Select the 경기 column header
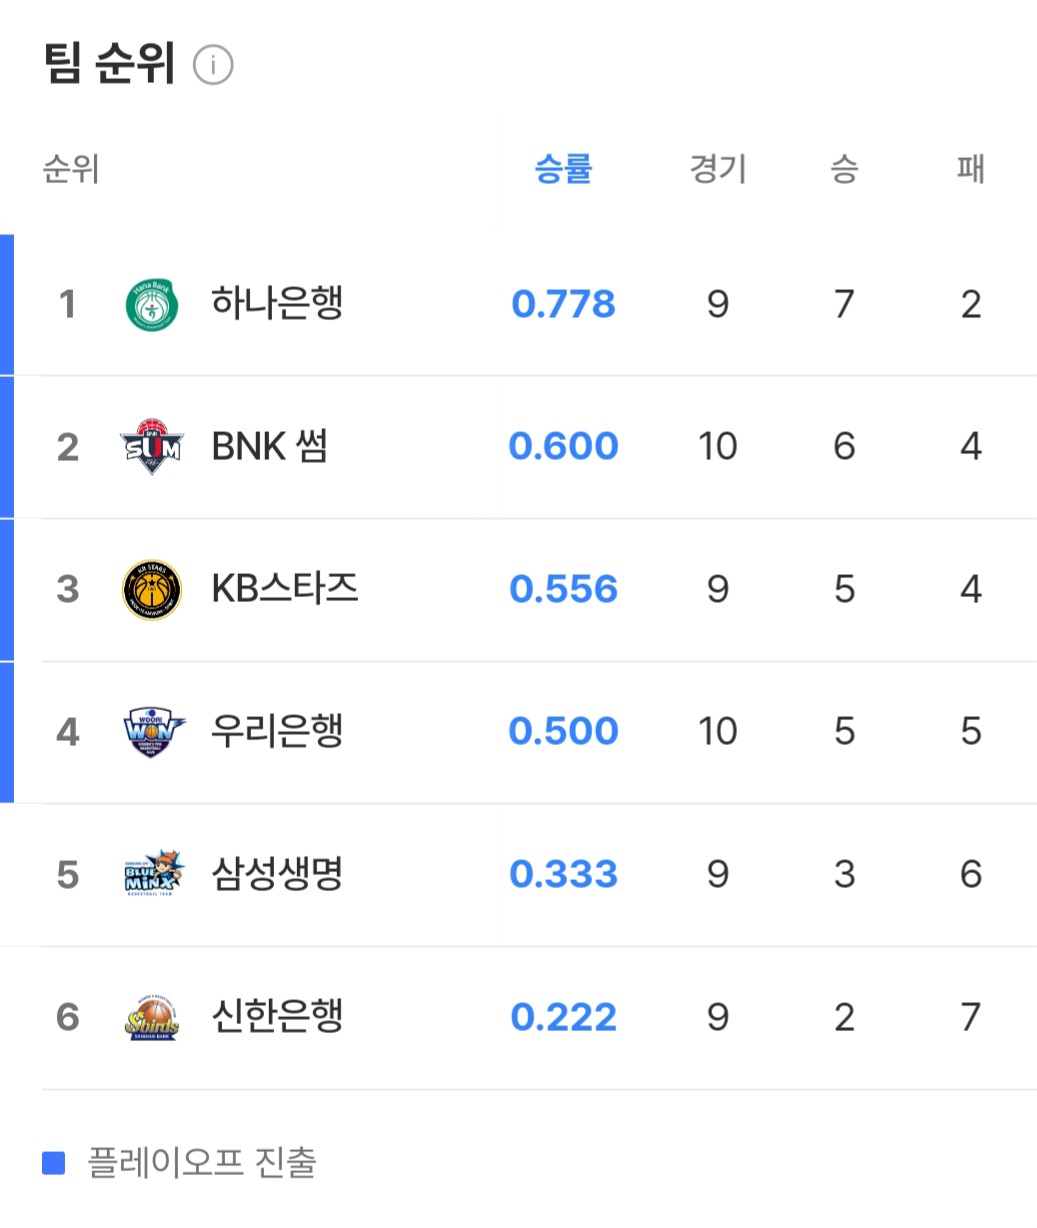The height and width of the screenshot is (1228, 1037). coord(718,169)
